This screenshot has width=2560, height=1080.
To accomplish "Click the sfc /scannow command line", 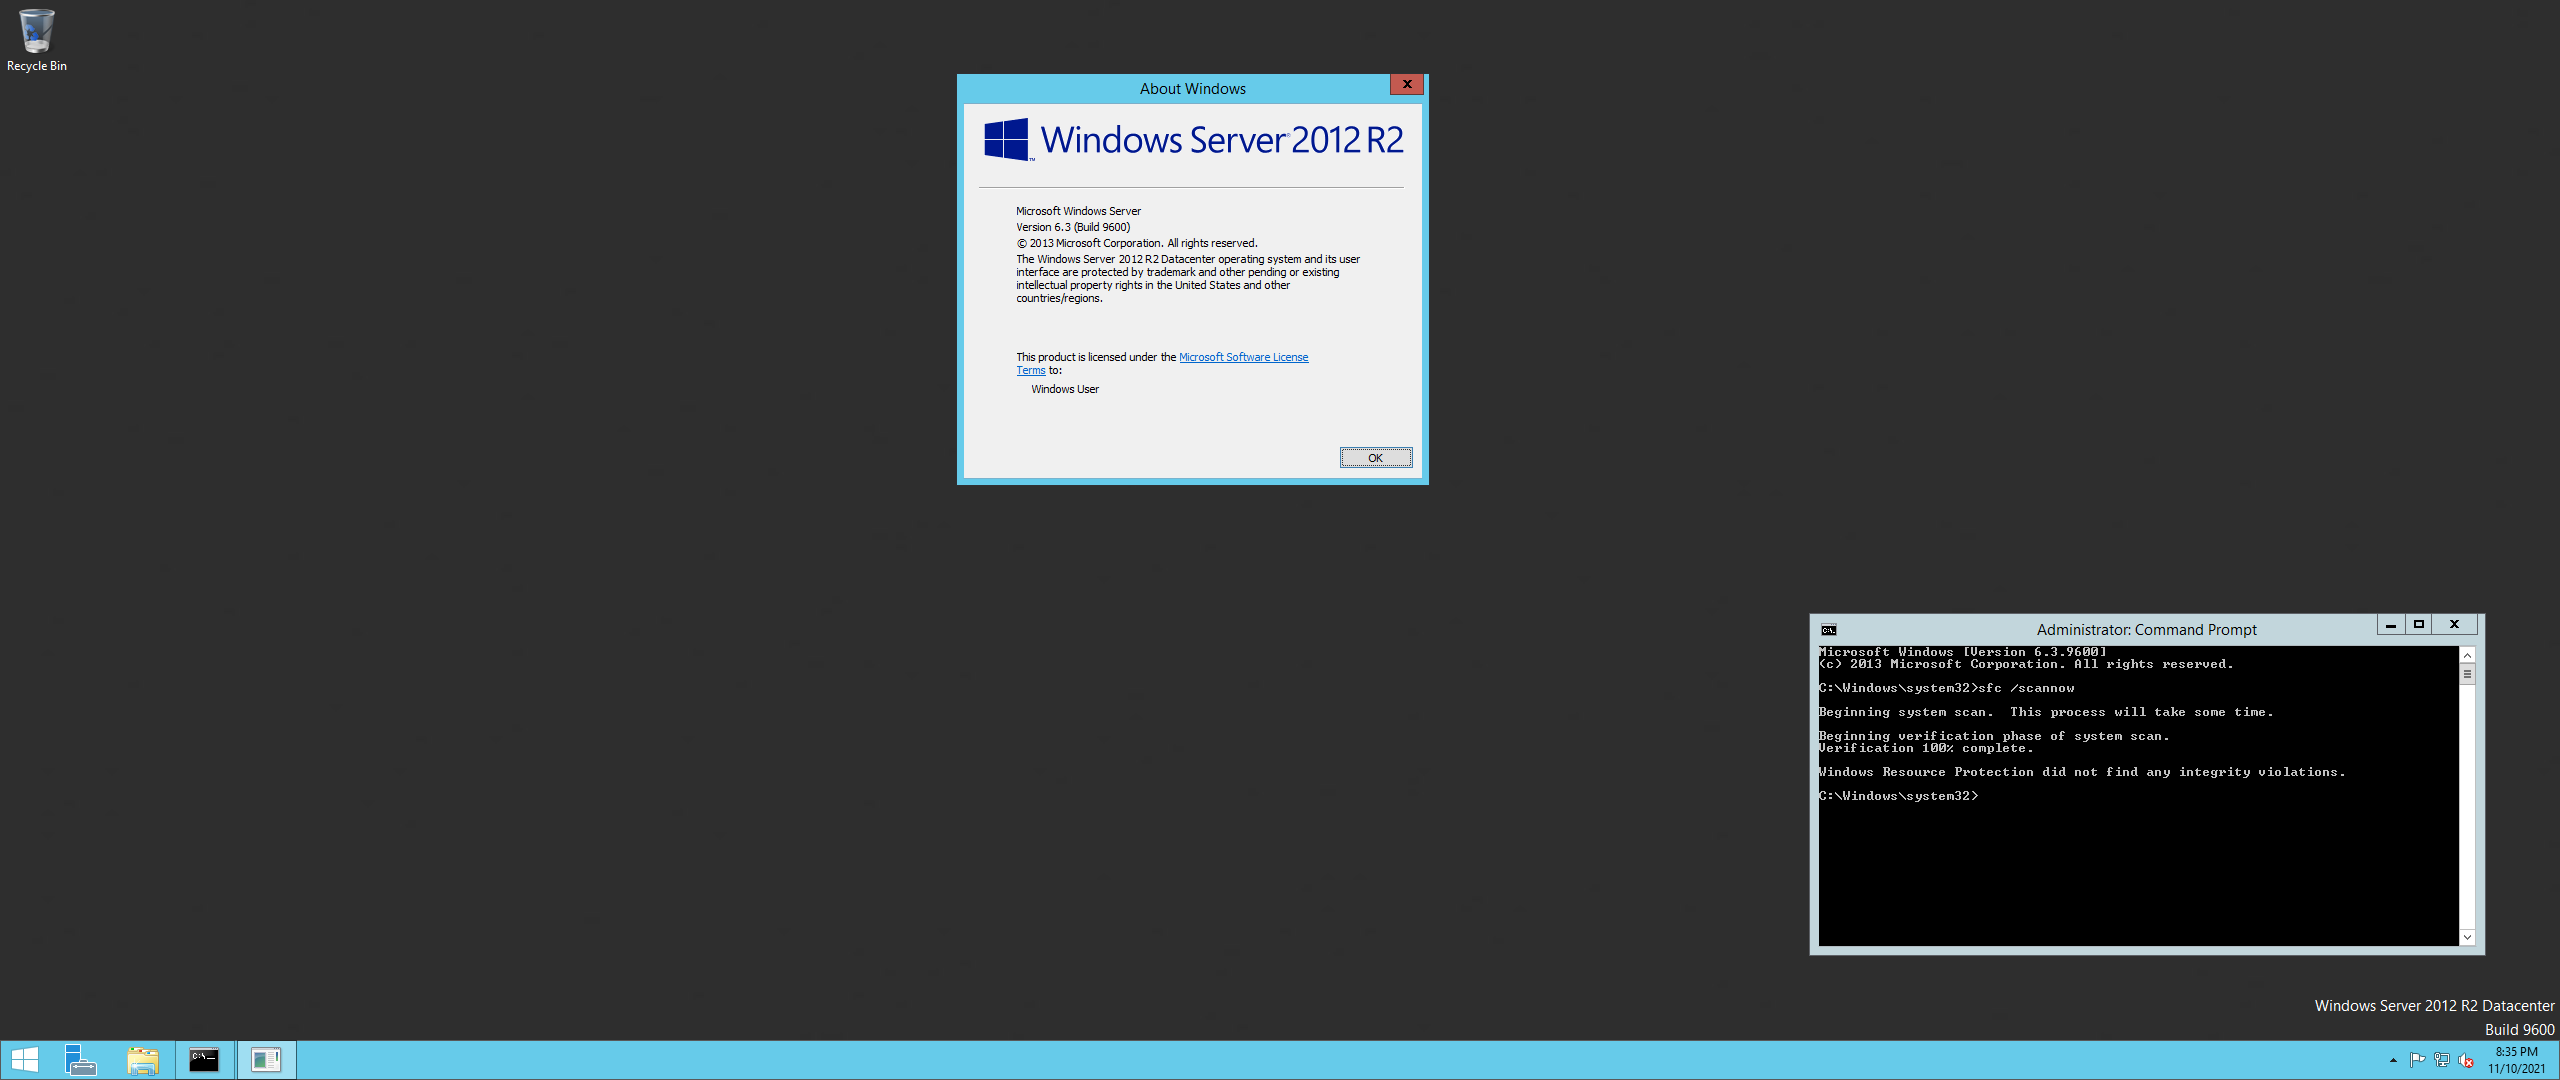I will [1946, 688].
